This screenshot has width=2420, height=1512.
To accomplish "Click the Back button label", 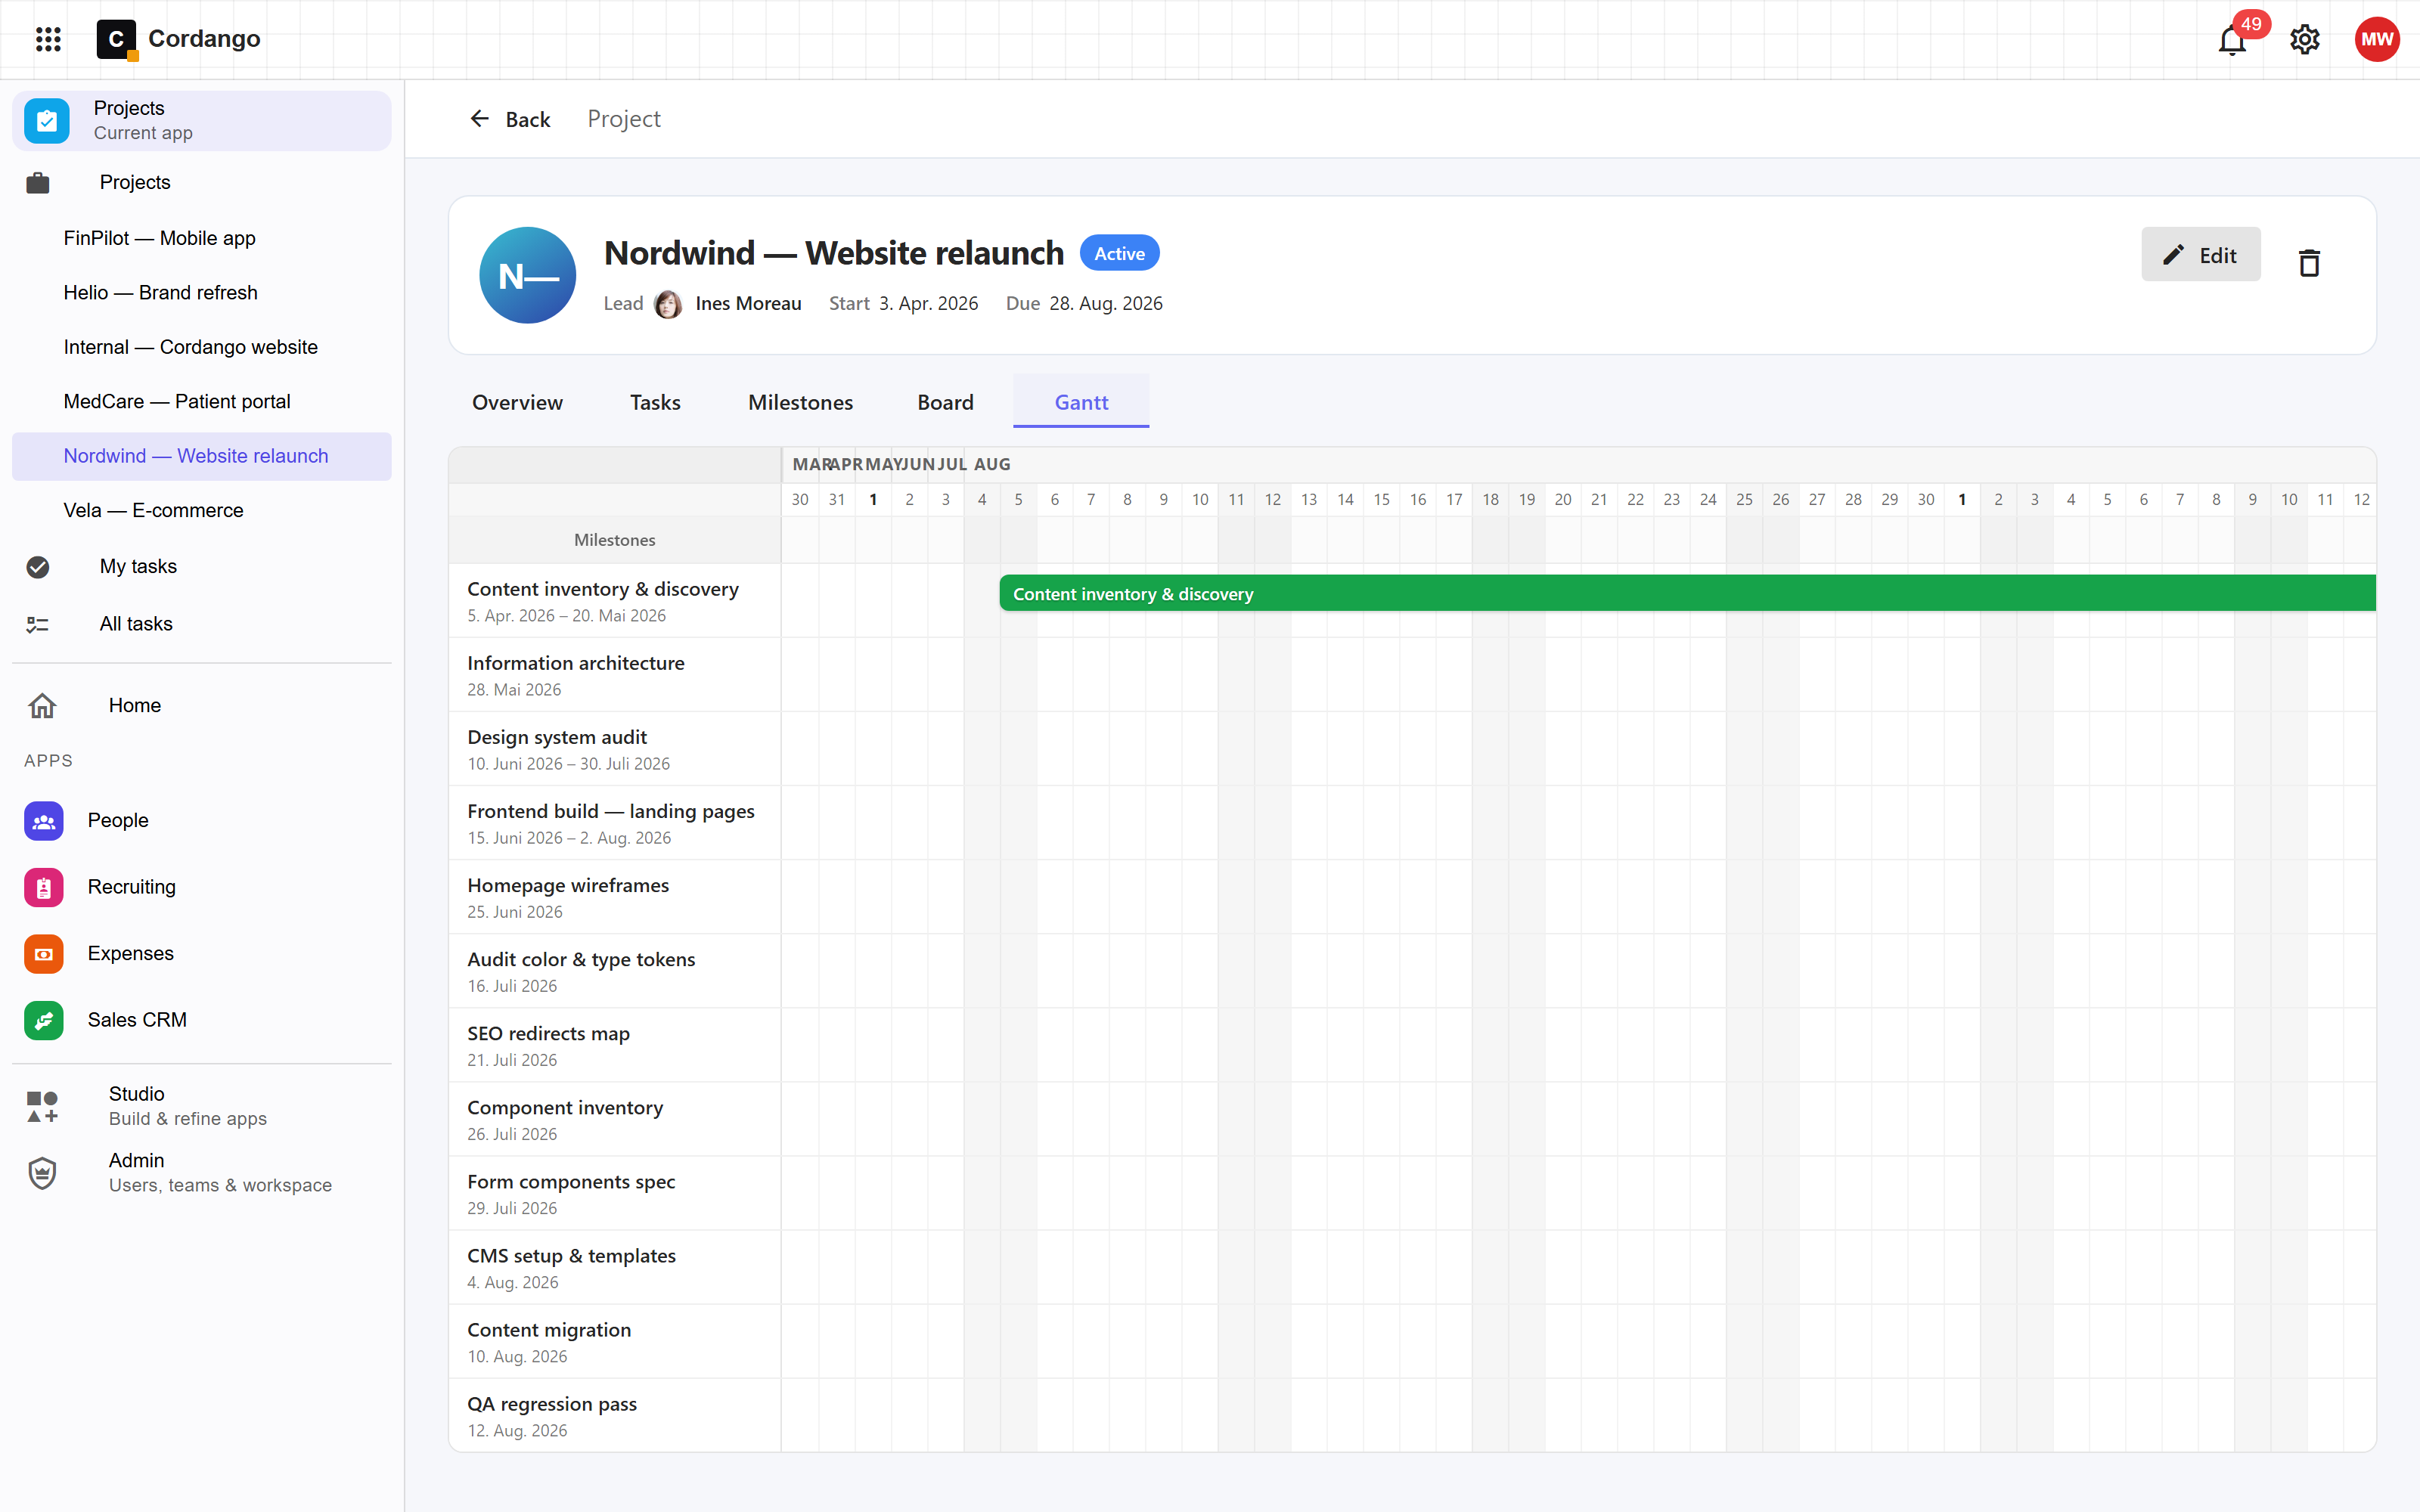I will click(528, 119).
